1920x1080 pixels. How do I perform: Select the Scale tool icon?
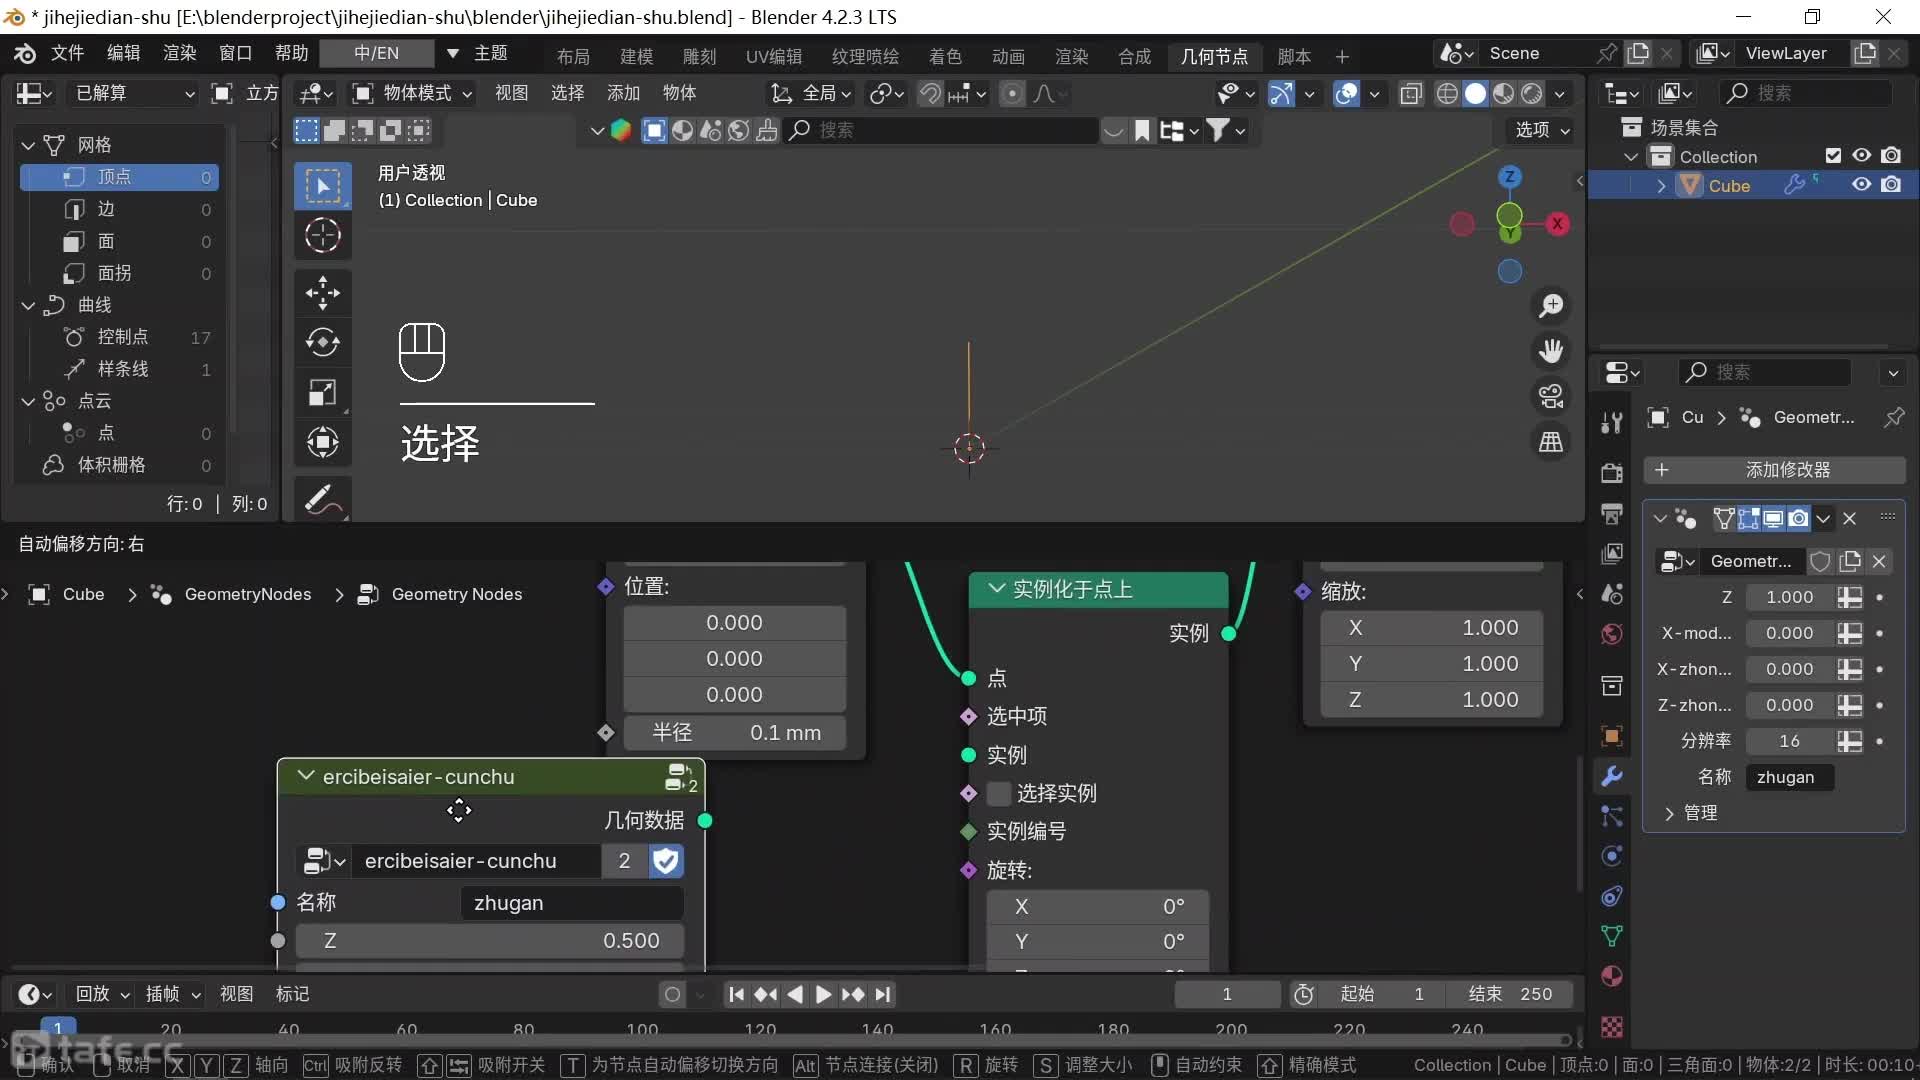coord(322,393)
